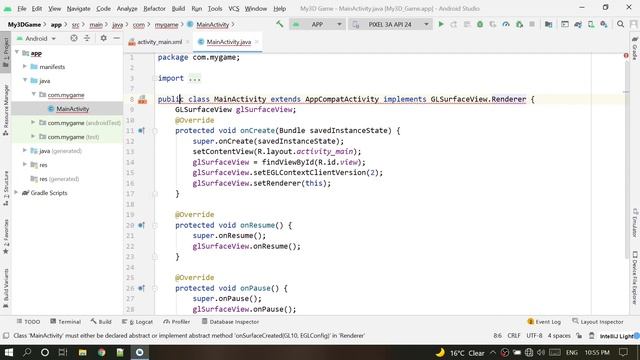
Task: Click the override gutter marker beside onPause
Action: point(141,288)
